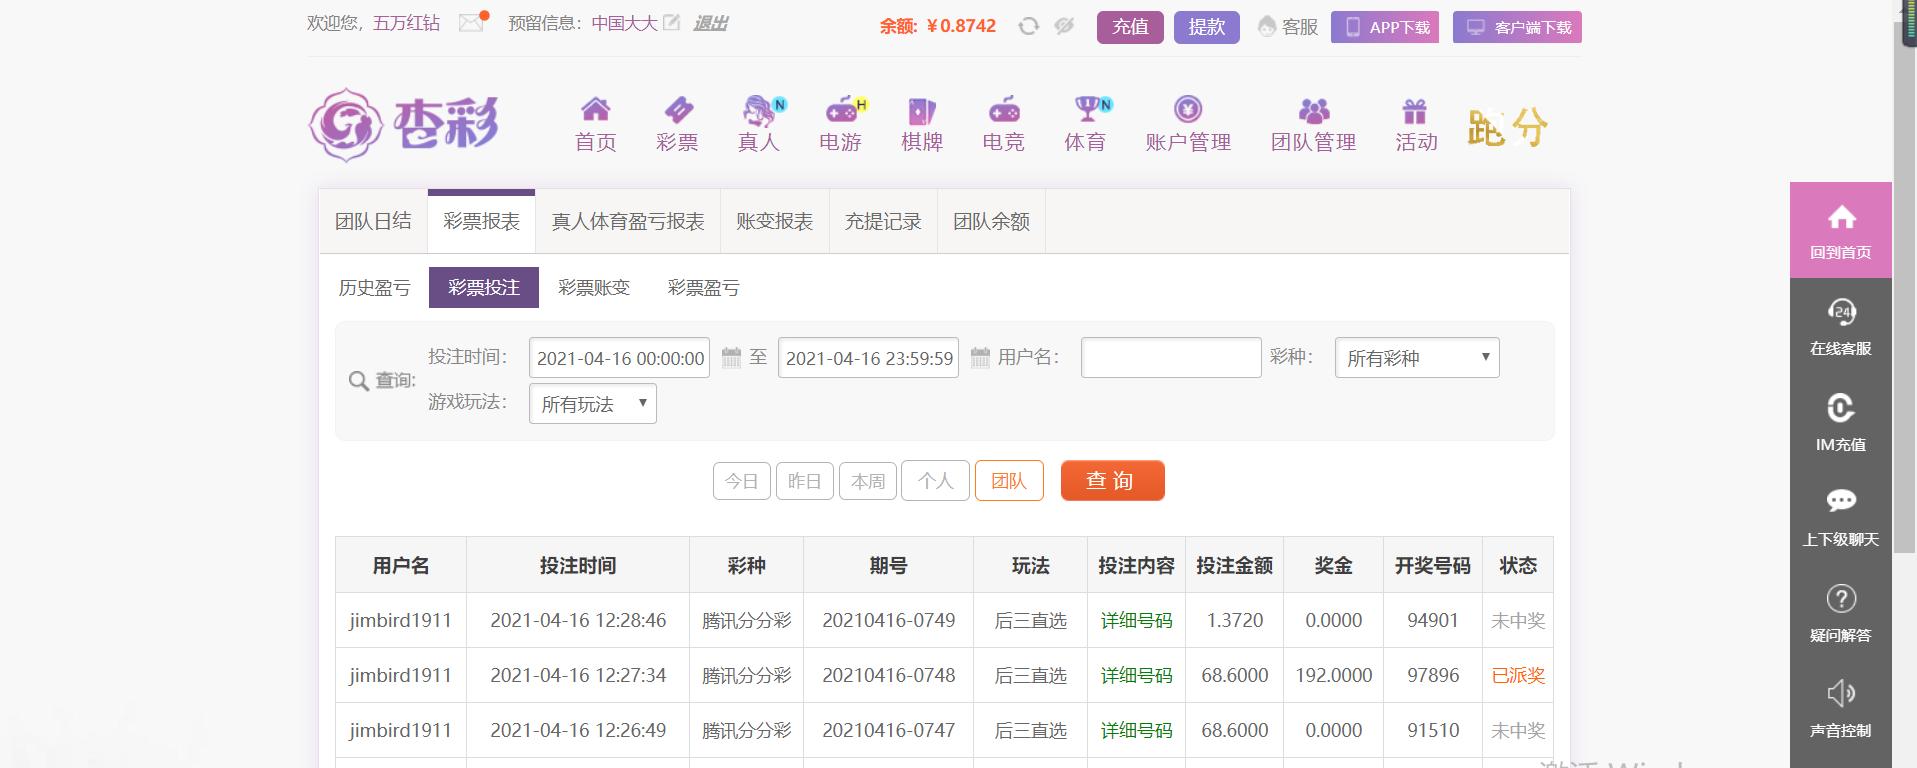Click the 192.0000 prize cell
This screenshot has width=1917, height=768.
click(x=1334, y=675)
